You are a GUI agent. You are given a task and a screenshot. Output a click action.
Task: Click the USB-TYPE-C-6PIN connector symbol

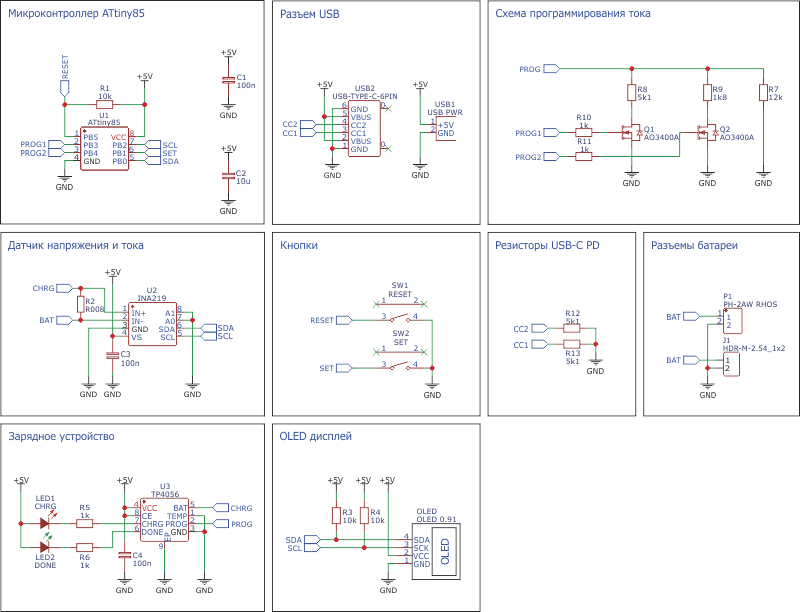point(364,129)
